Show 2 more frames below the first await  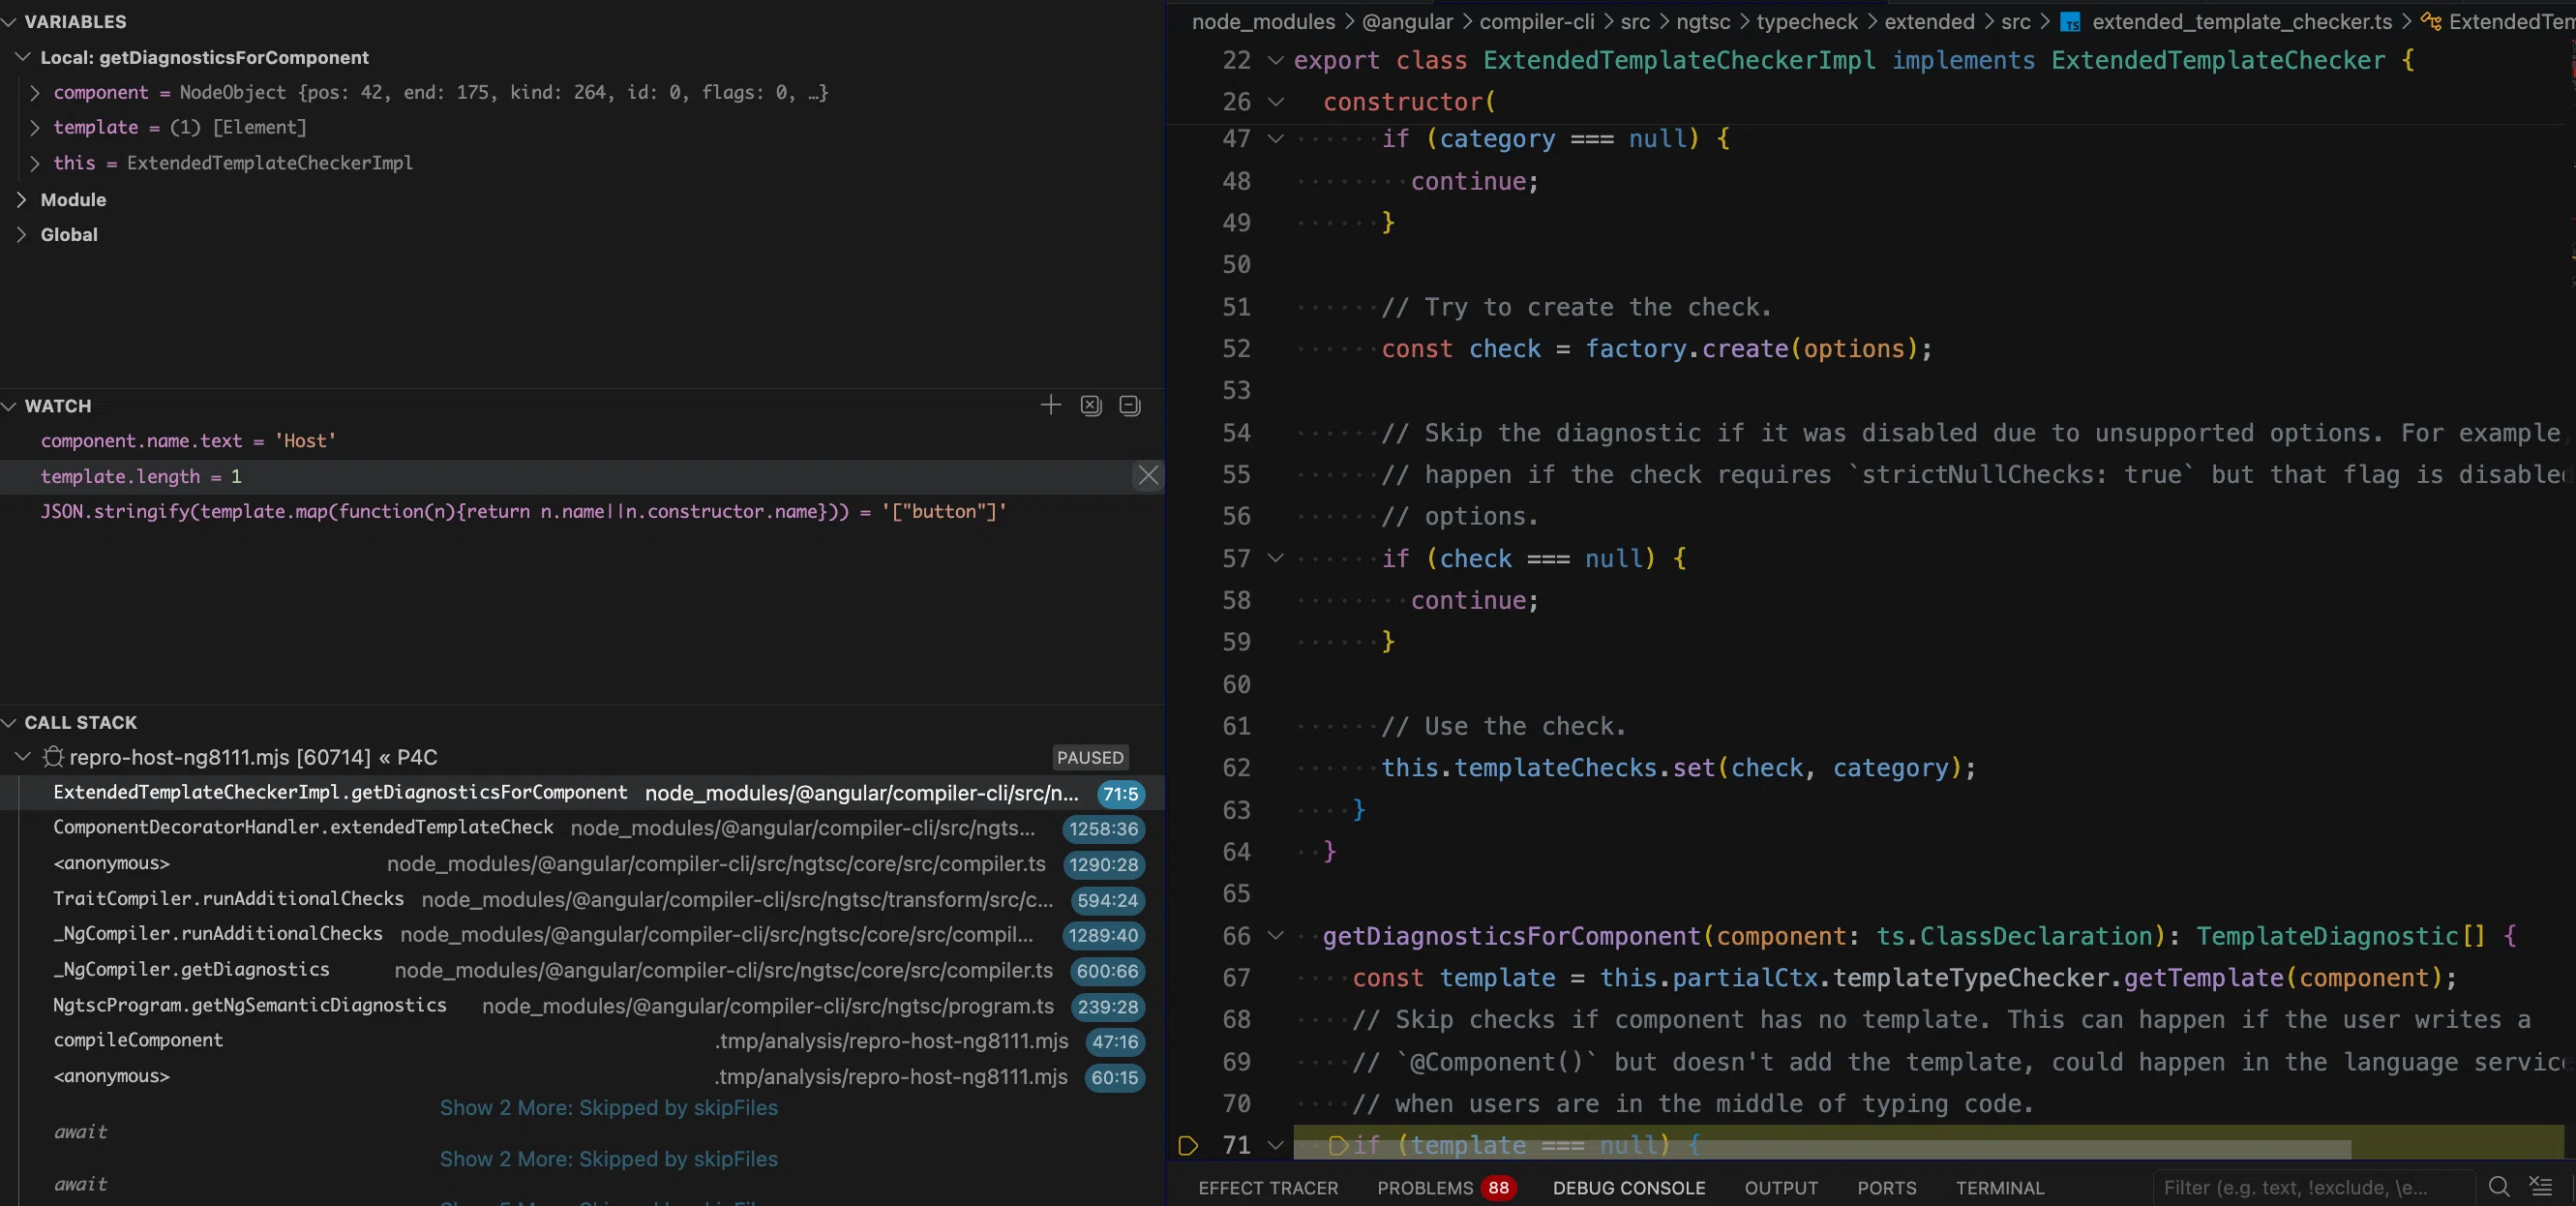608,1159
